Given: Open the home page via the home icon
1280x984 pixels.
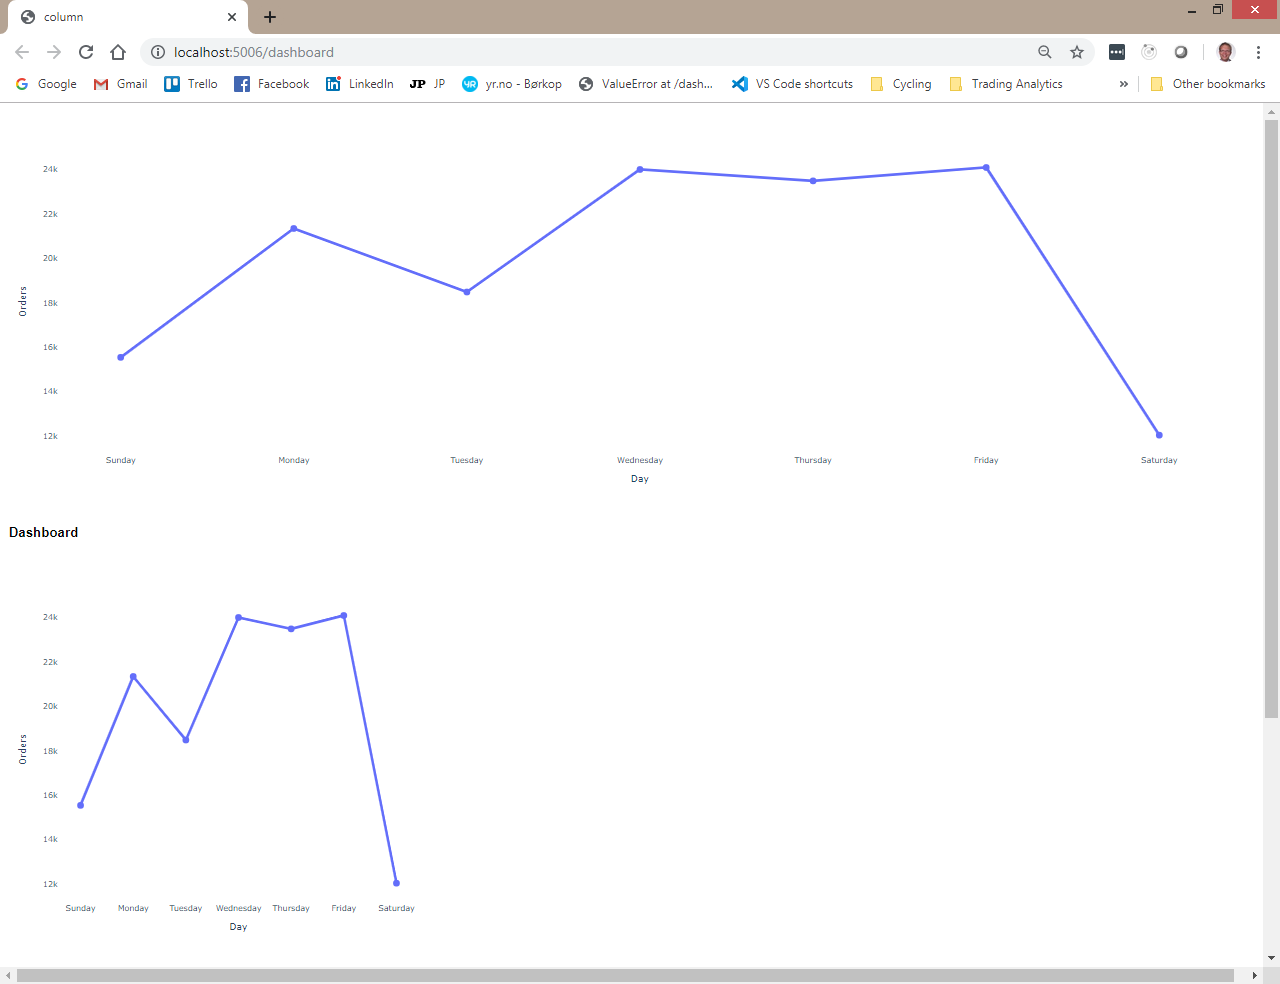Looking at the screenshot, I should pos(118,52).
